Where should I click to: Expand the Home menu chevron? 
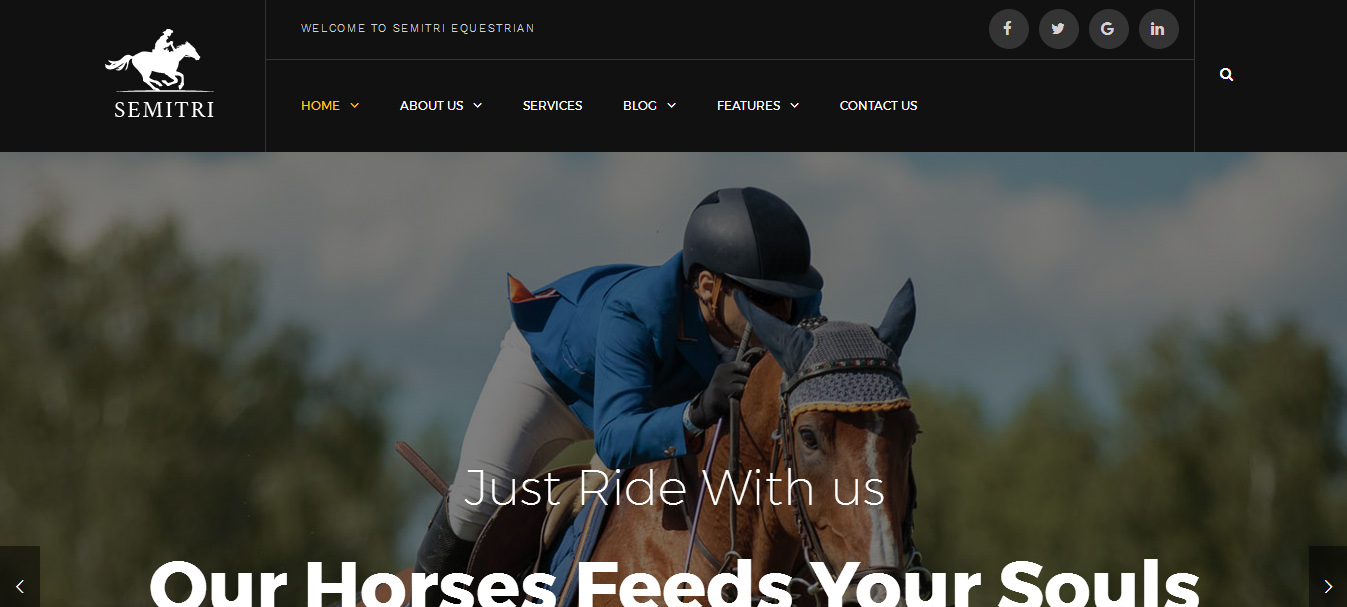point(354,105)
